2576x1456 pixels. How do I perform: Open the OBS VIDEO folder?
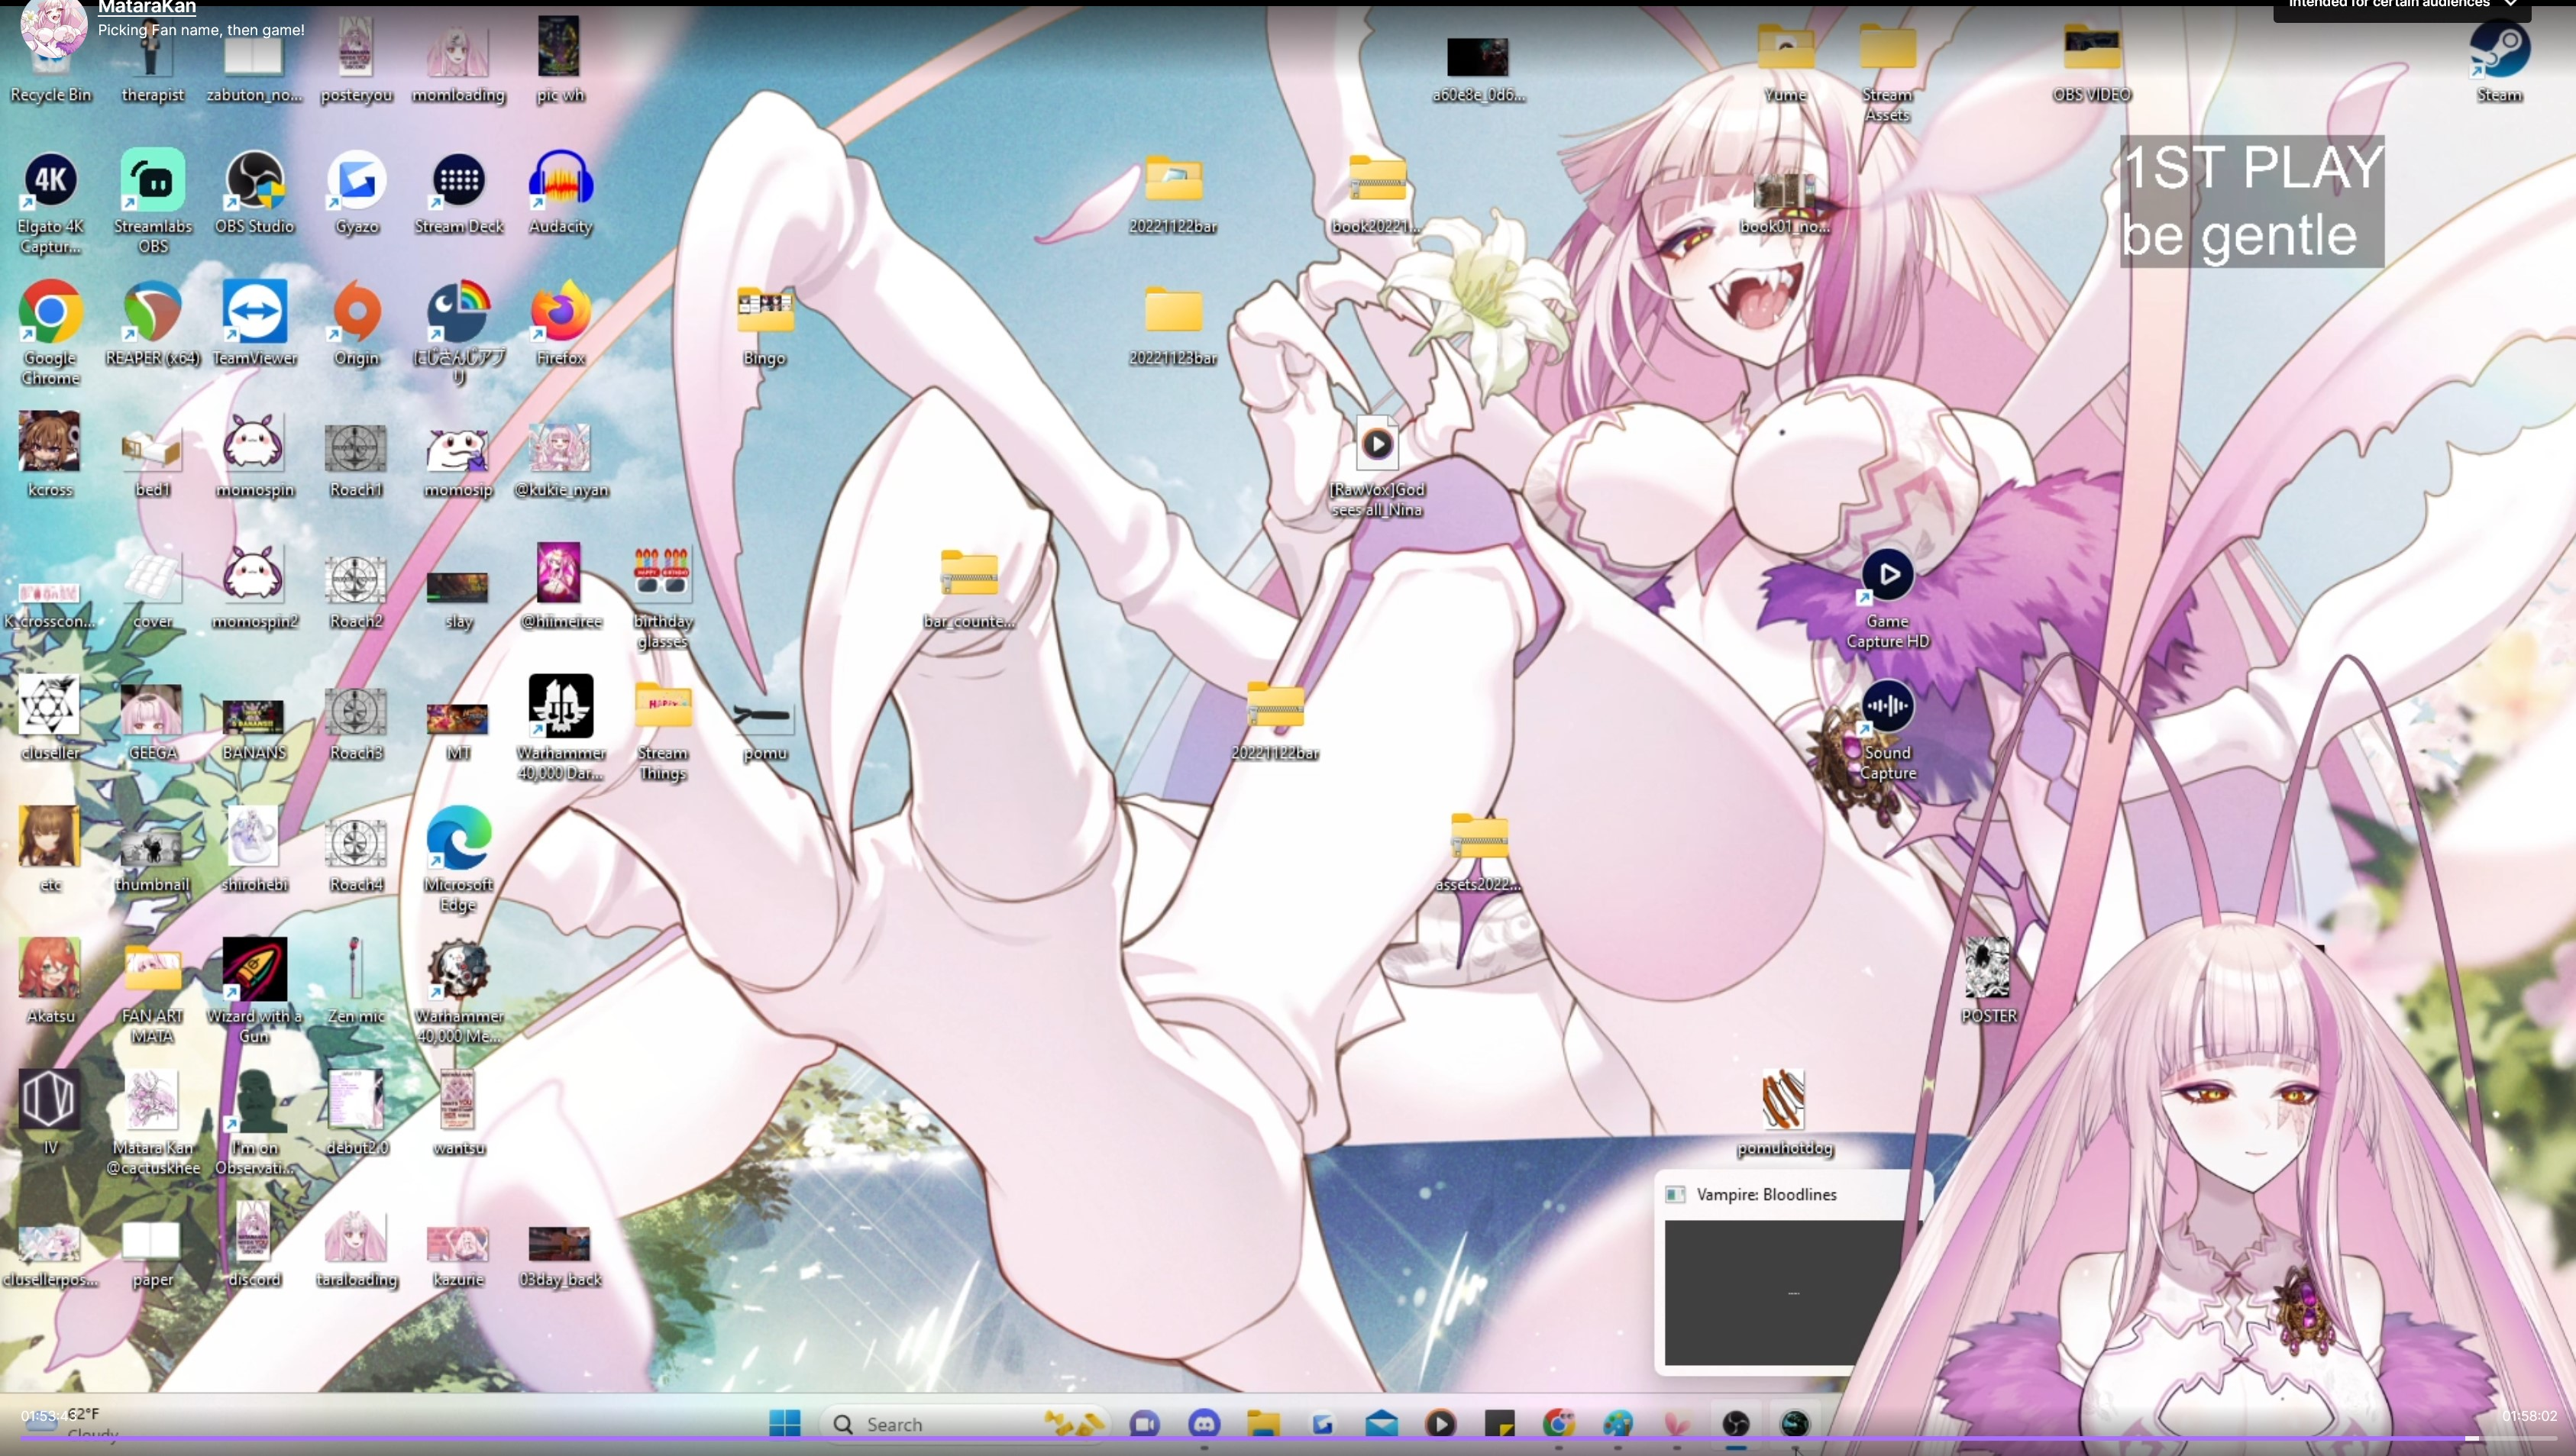(x=2091, y=62)
